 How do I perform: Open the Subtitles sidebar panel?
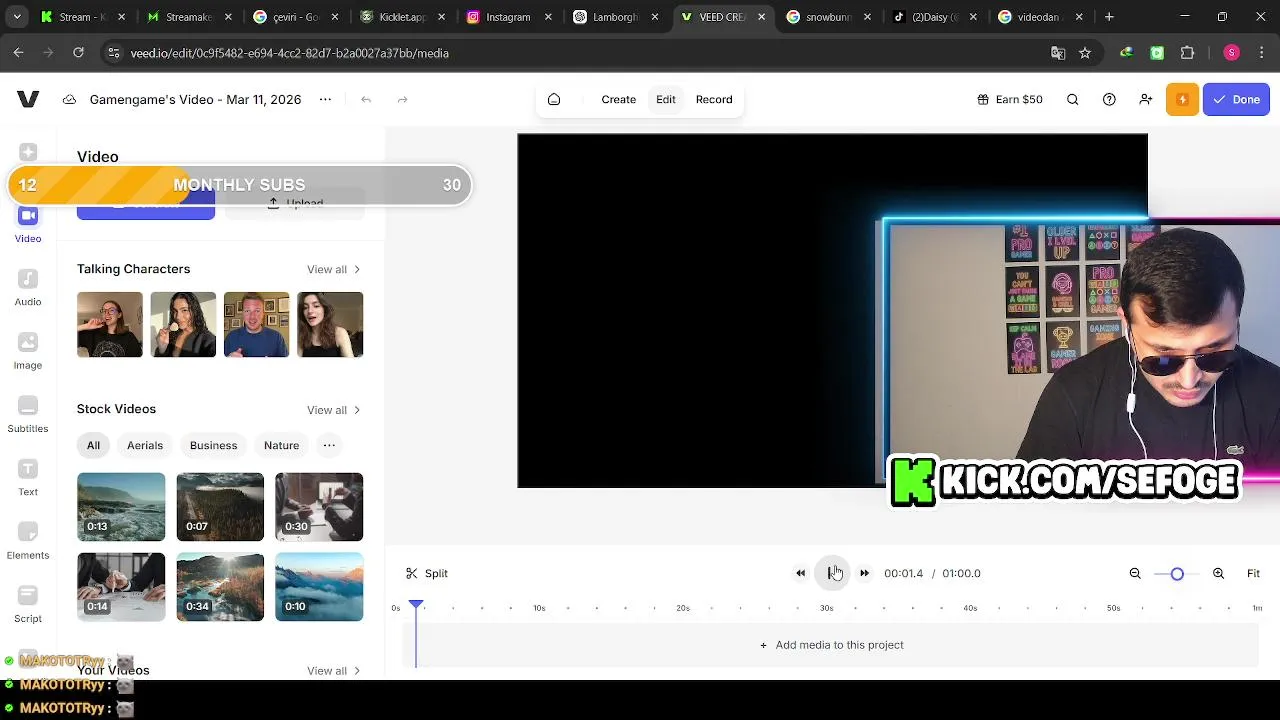click(x=28, y=414)
